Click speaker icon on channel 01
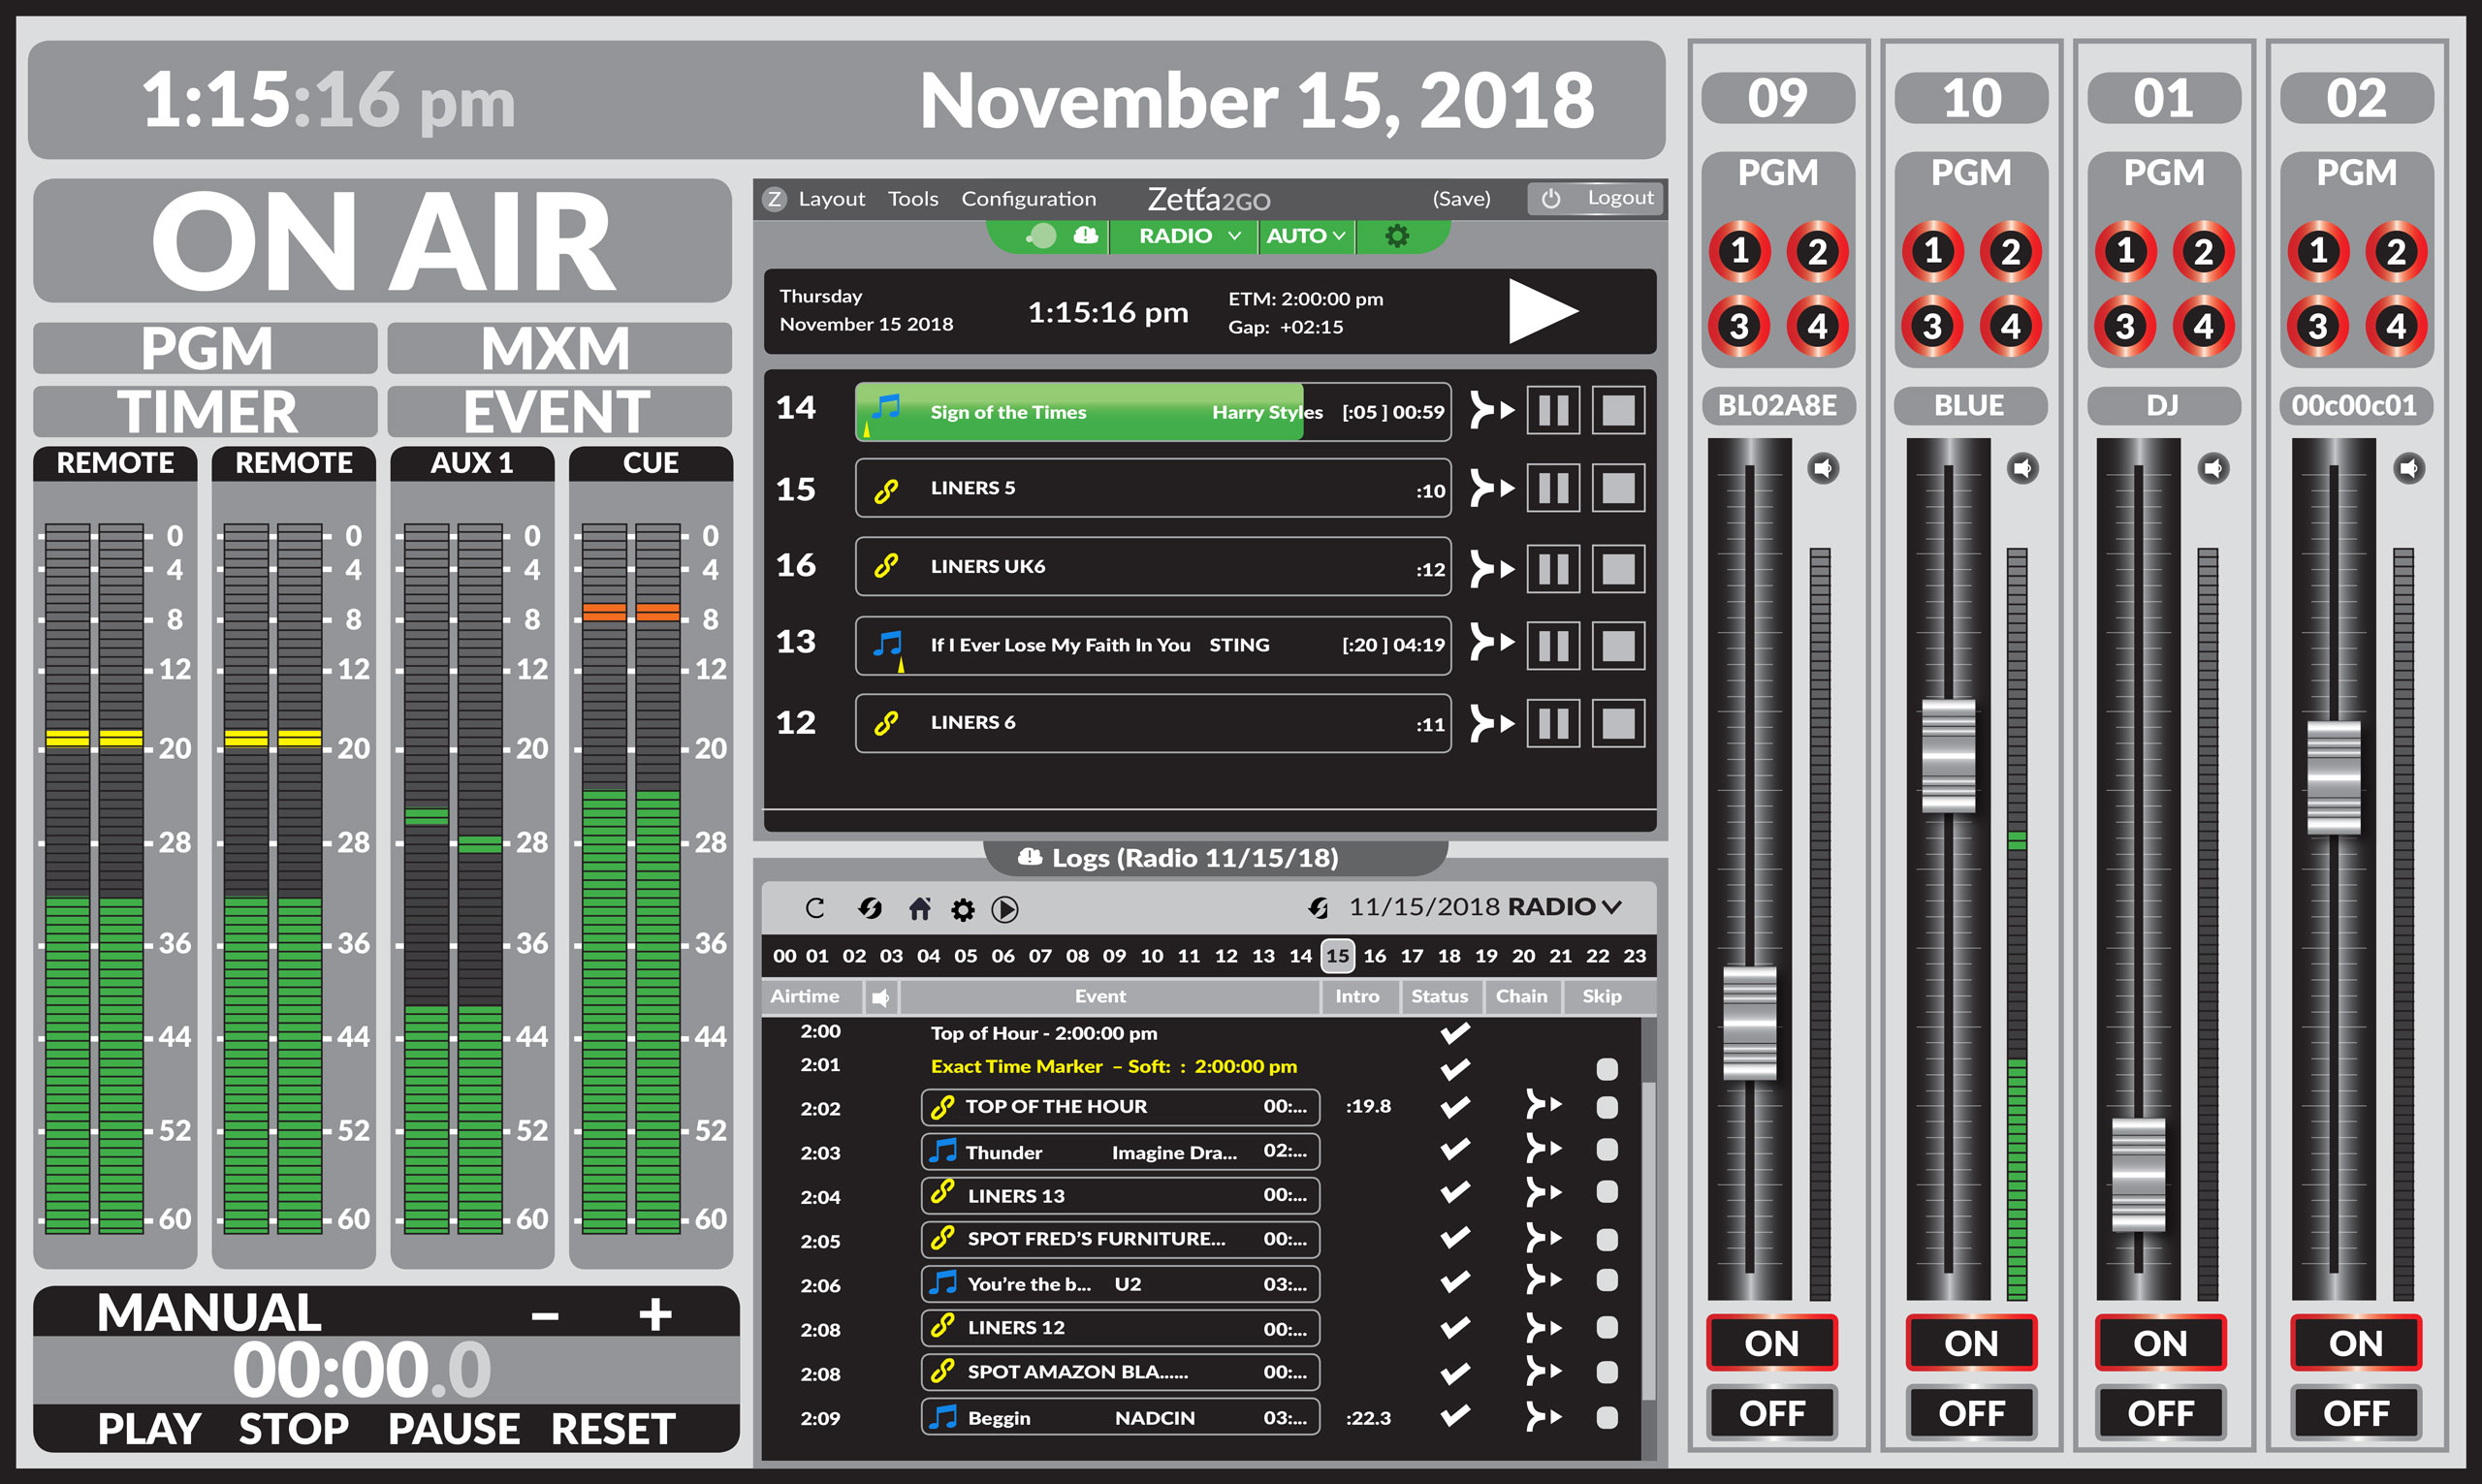The image size is (2482, 1484). click(x=2214, y=468)
